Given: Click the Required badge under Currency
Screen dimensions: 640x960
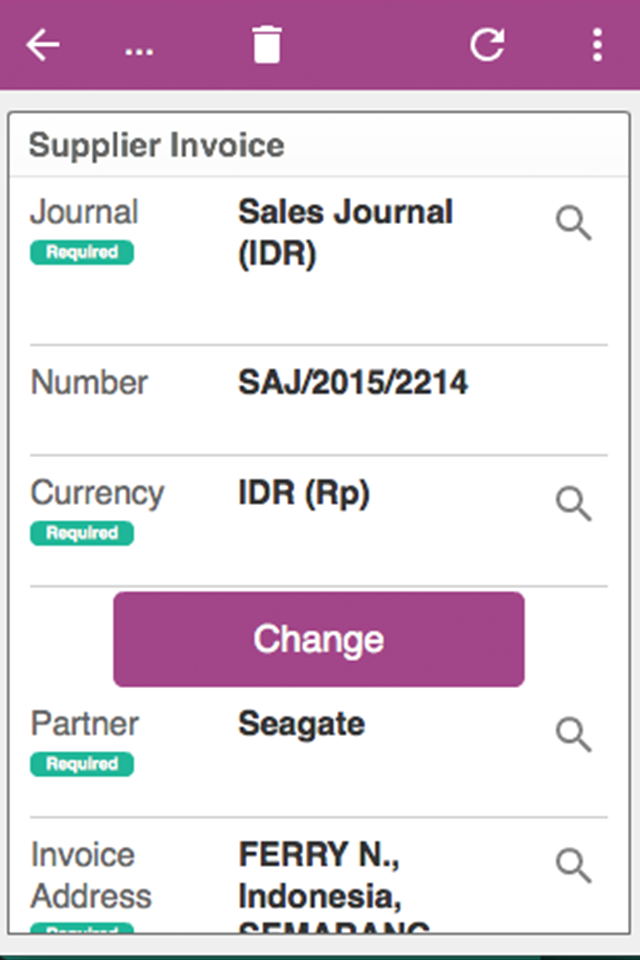Looking at the screenshot, I should (x=82, y=533).
